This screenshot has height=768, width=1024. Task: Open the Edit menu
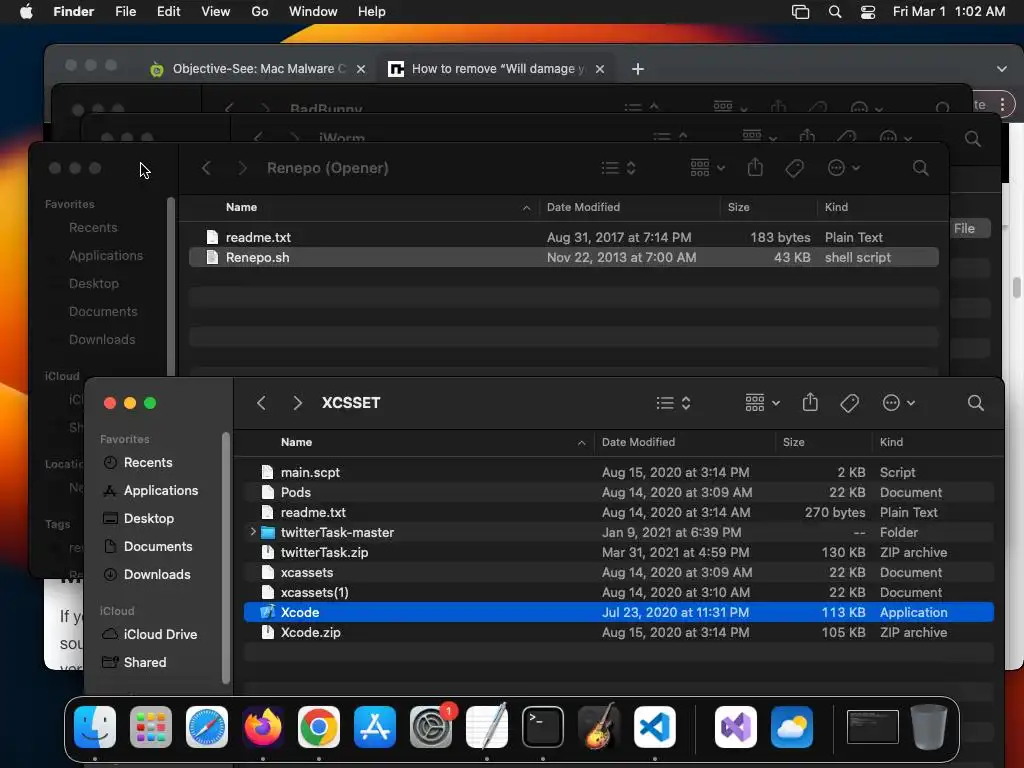coord(168,11)
